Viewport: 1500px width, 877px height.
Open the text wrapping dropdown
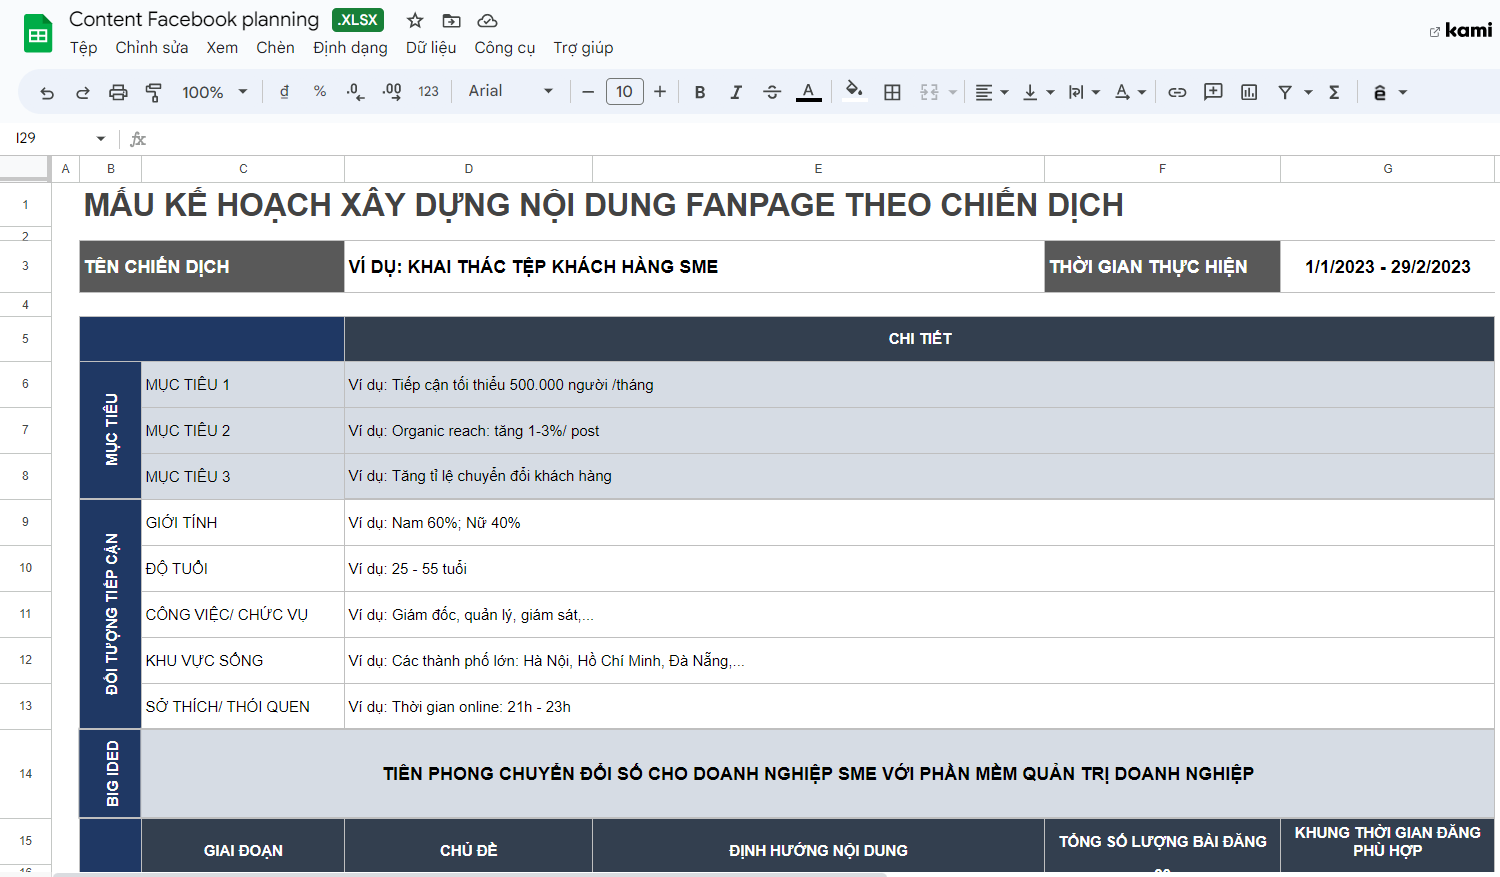click(x=1084, y=92)
